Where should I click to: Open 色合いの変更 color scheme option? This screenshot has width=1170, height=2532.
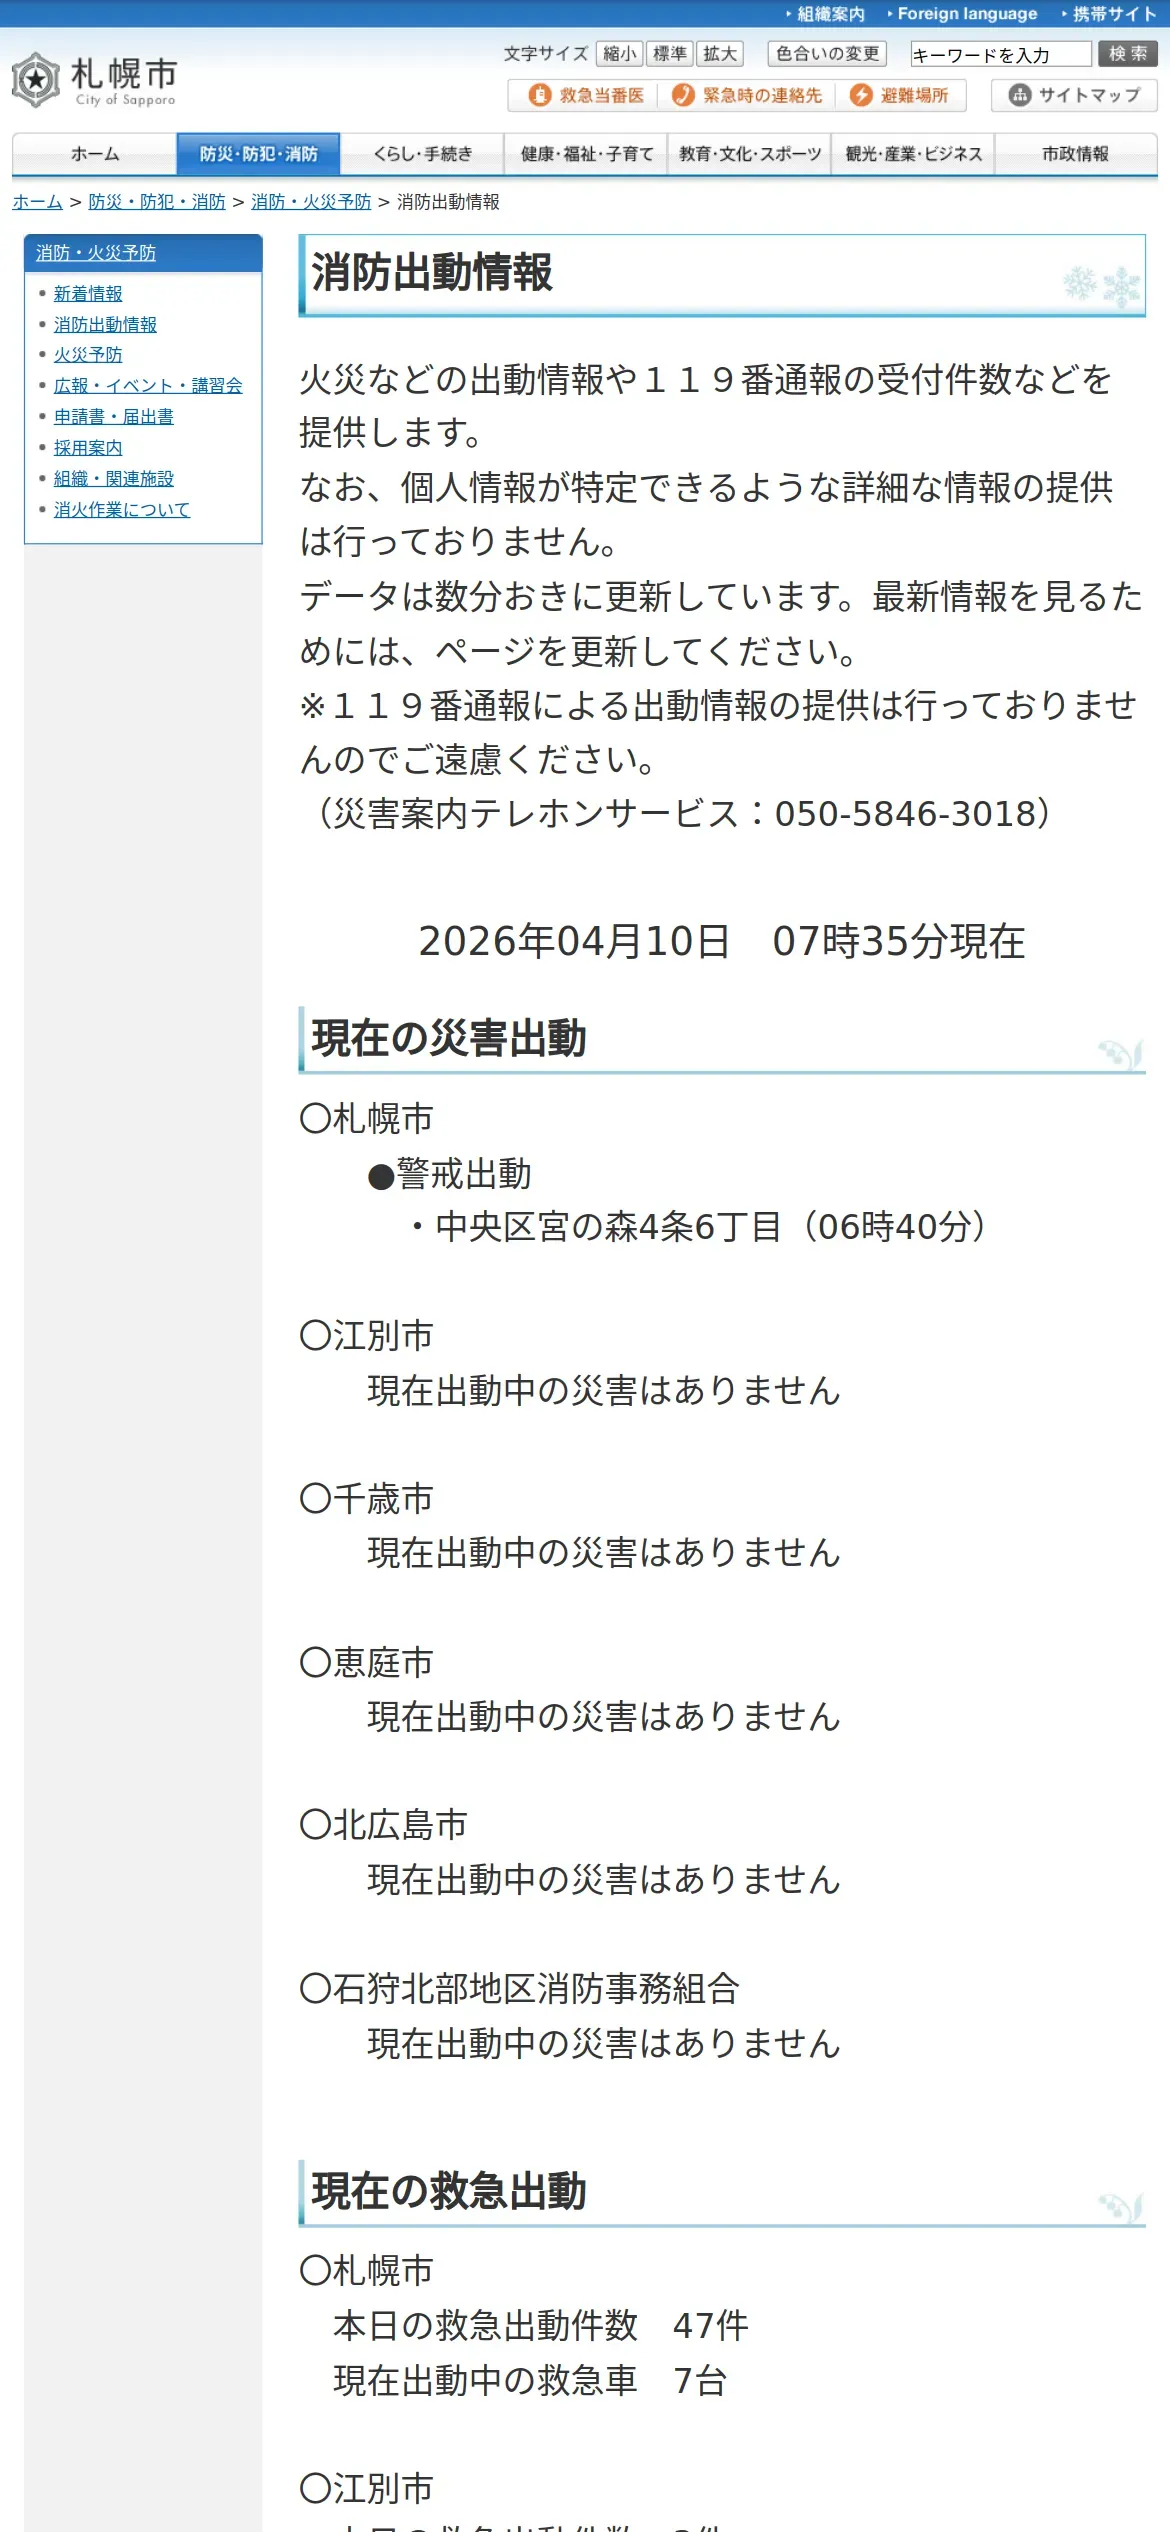click(x=827, y=54)
